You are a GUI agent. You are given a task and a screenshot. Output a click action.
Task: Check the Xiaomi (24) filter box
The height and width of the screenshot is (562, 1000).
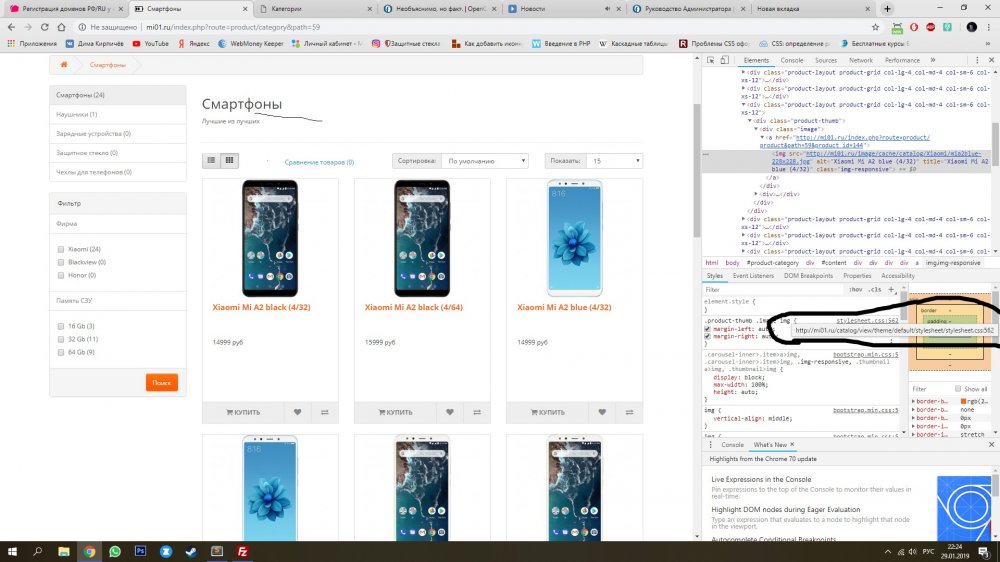pos(61,249)
